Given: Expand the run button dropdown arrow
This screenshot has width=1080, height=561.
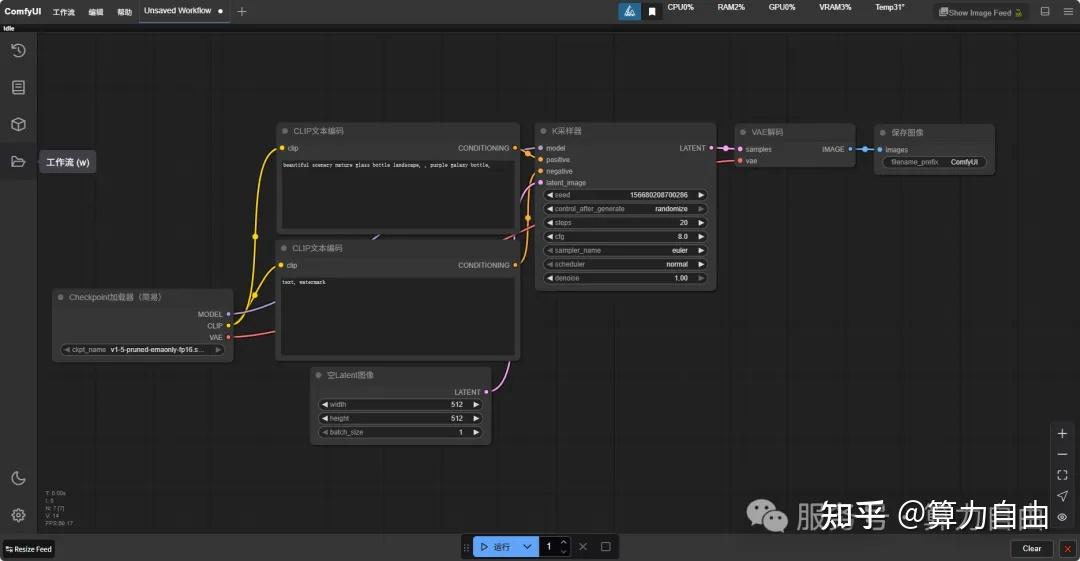Looking at the screenshot, I should click(x=527, y=547).
